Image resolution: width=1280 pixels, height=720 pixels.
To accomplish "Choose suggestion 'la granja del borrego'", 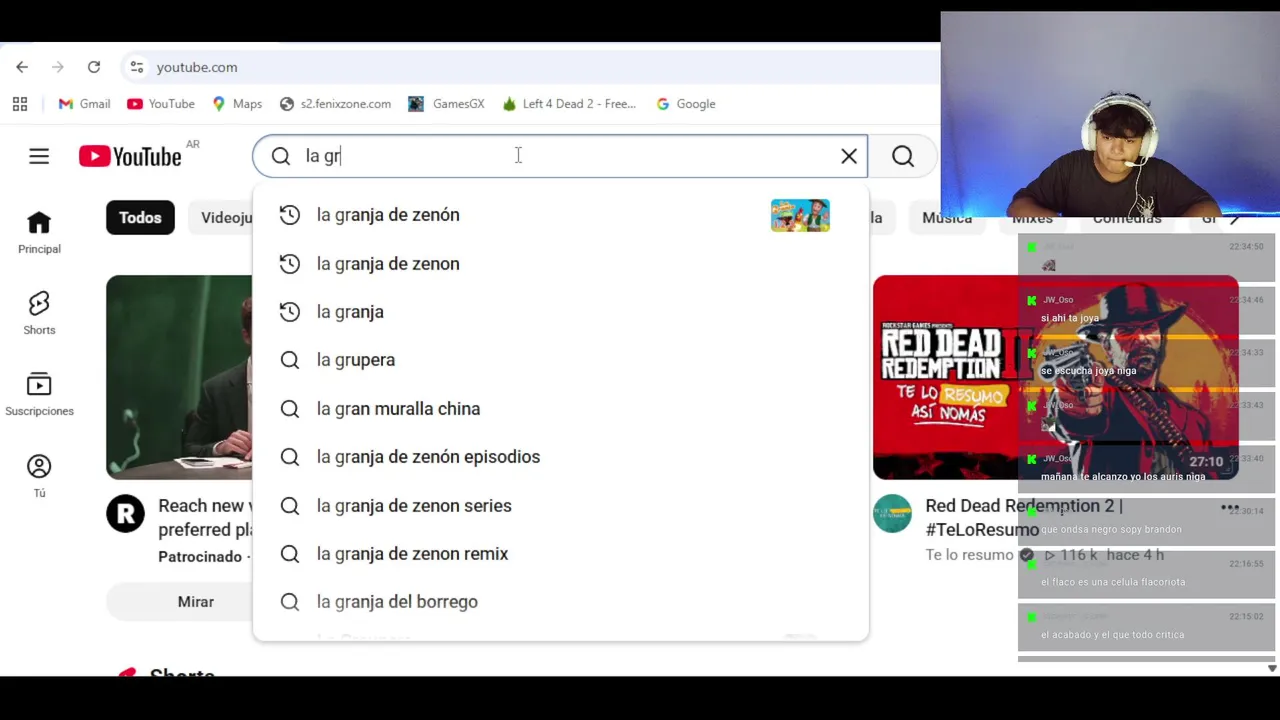I will [x=560, y=602].
